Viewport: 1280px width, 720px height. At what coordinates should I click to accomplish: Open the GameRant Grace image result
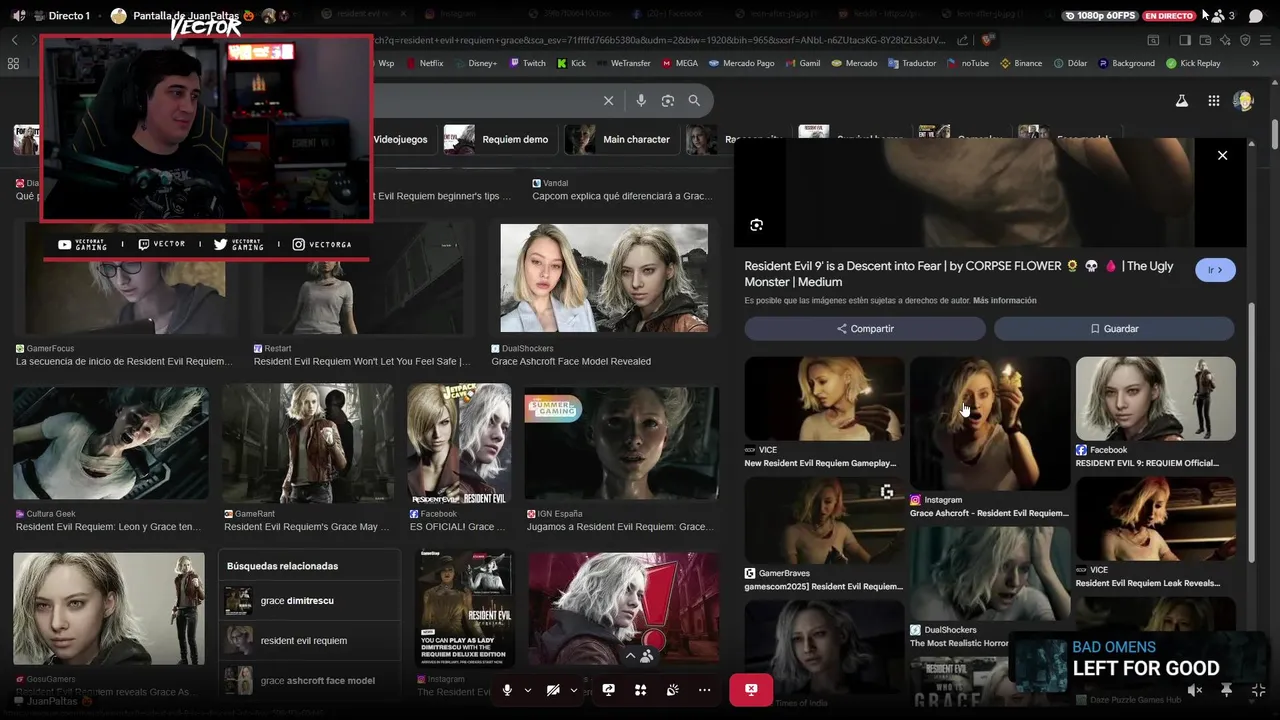307,442
